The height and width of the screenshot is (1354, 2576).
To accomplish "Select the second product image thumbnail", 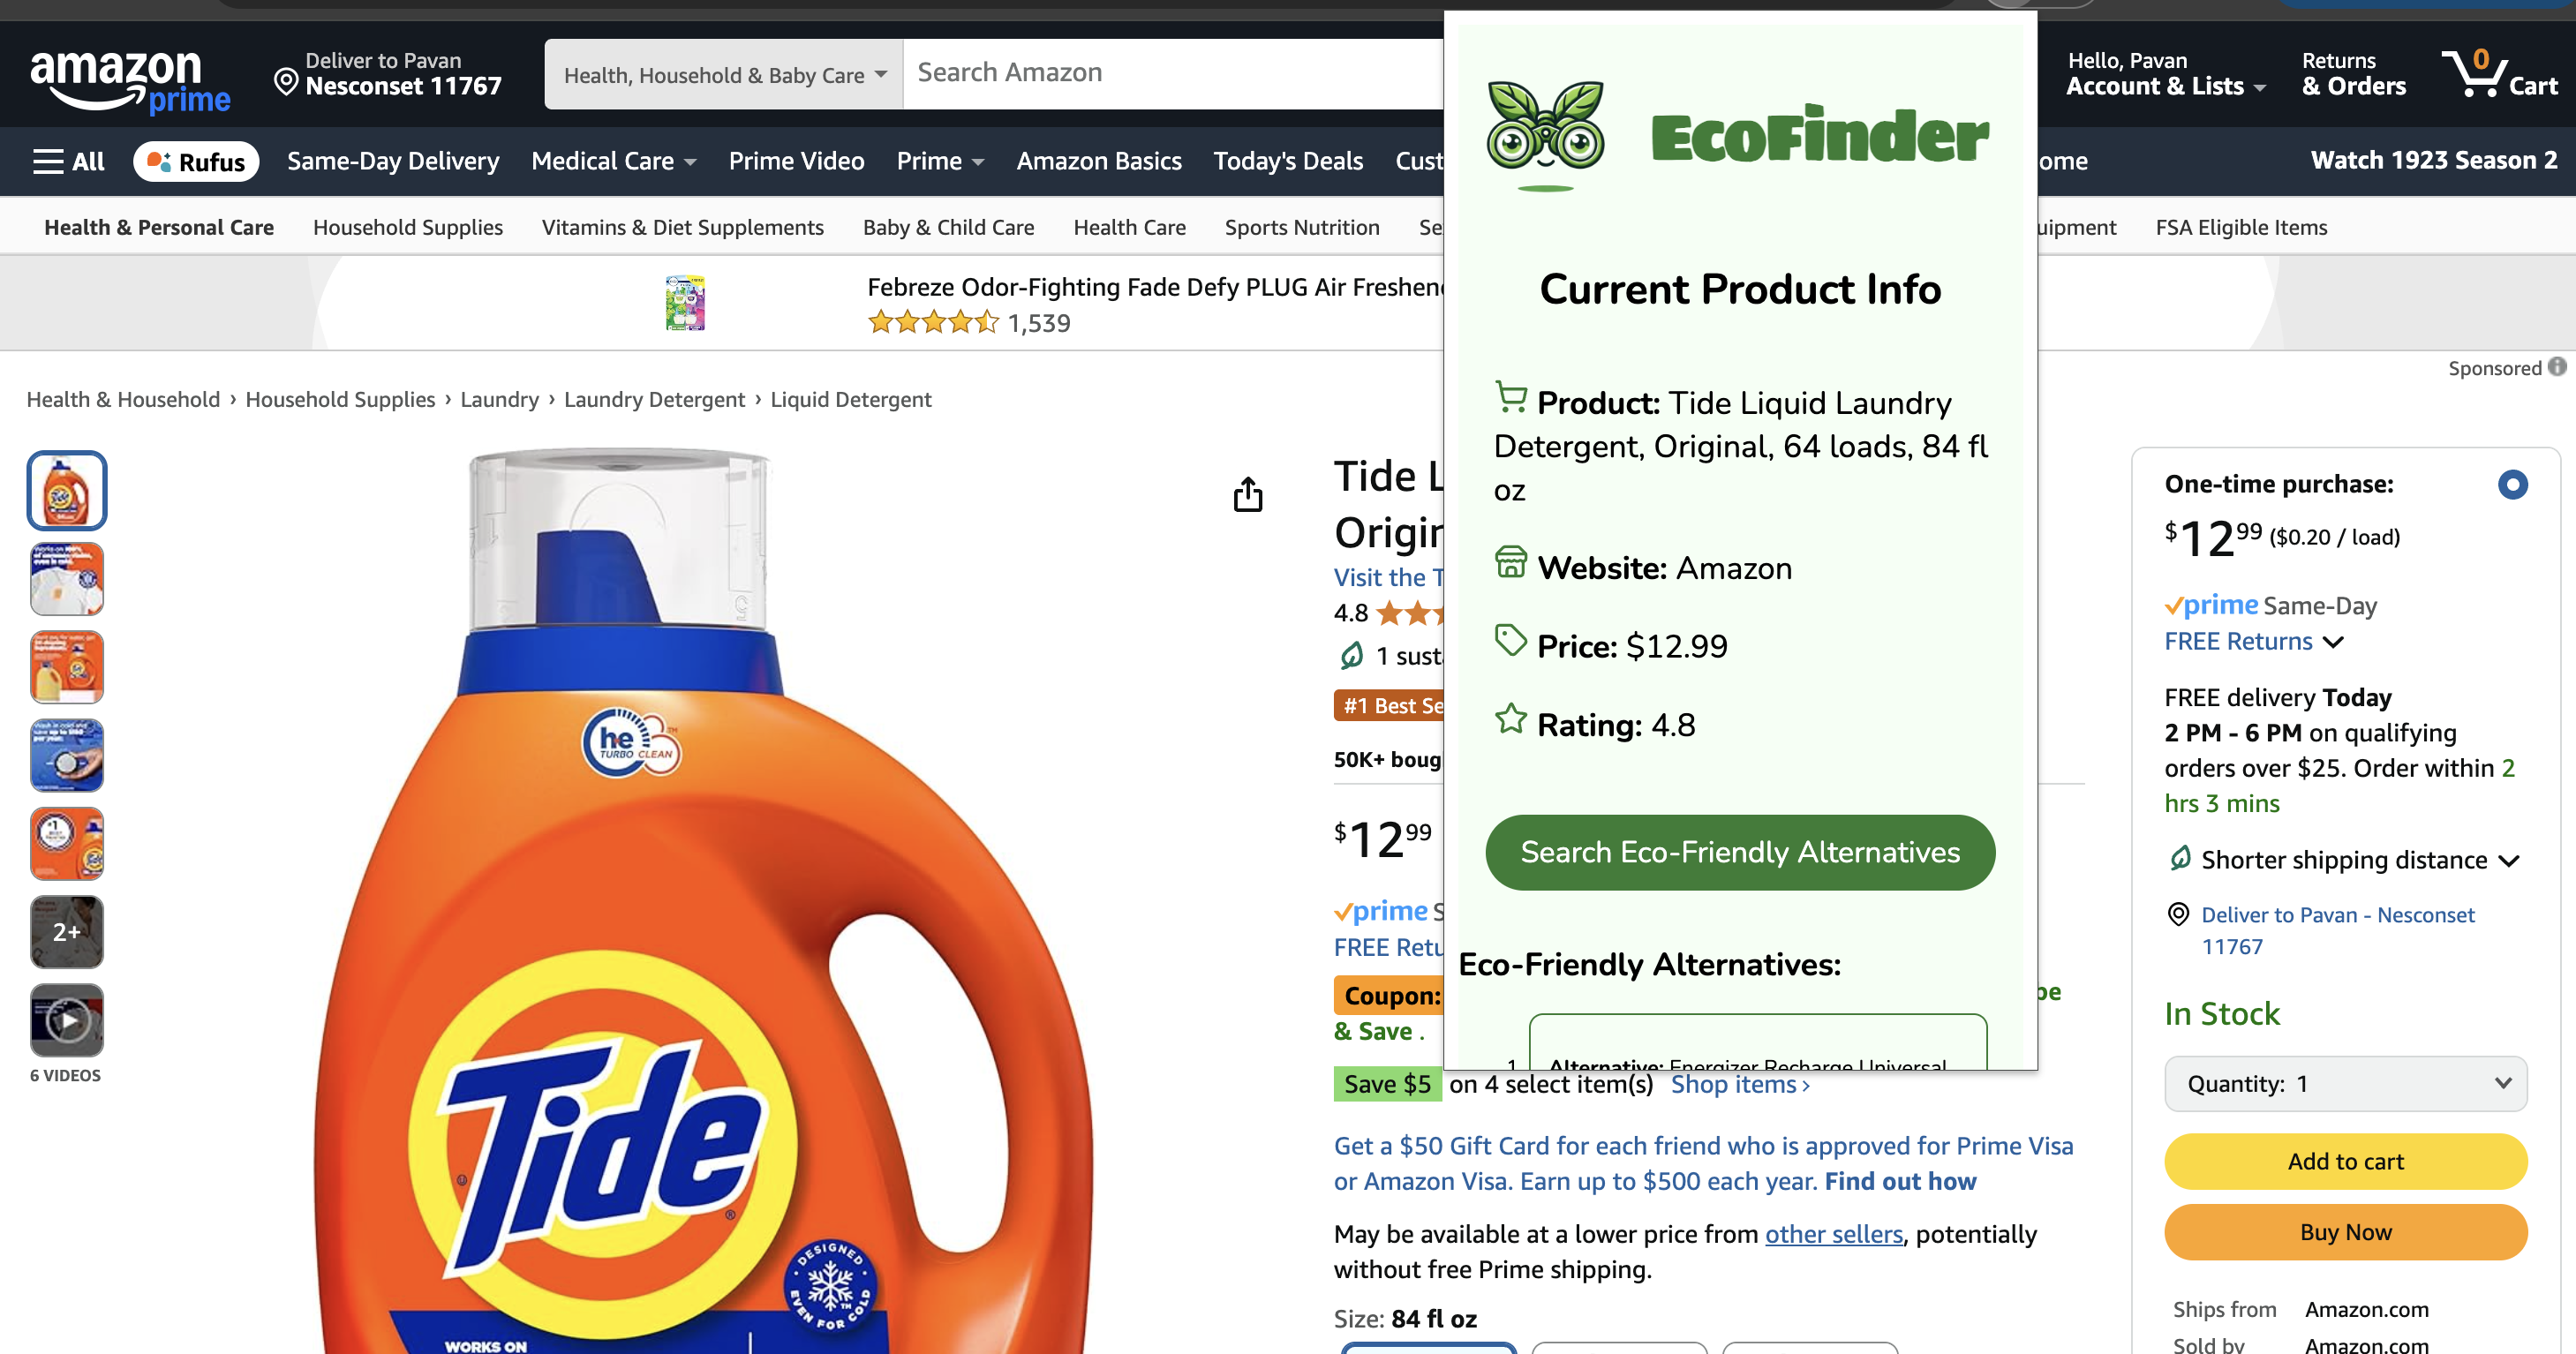I will [67, 579].
